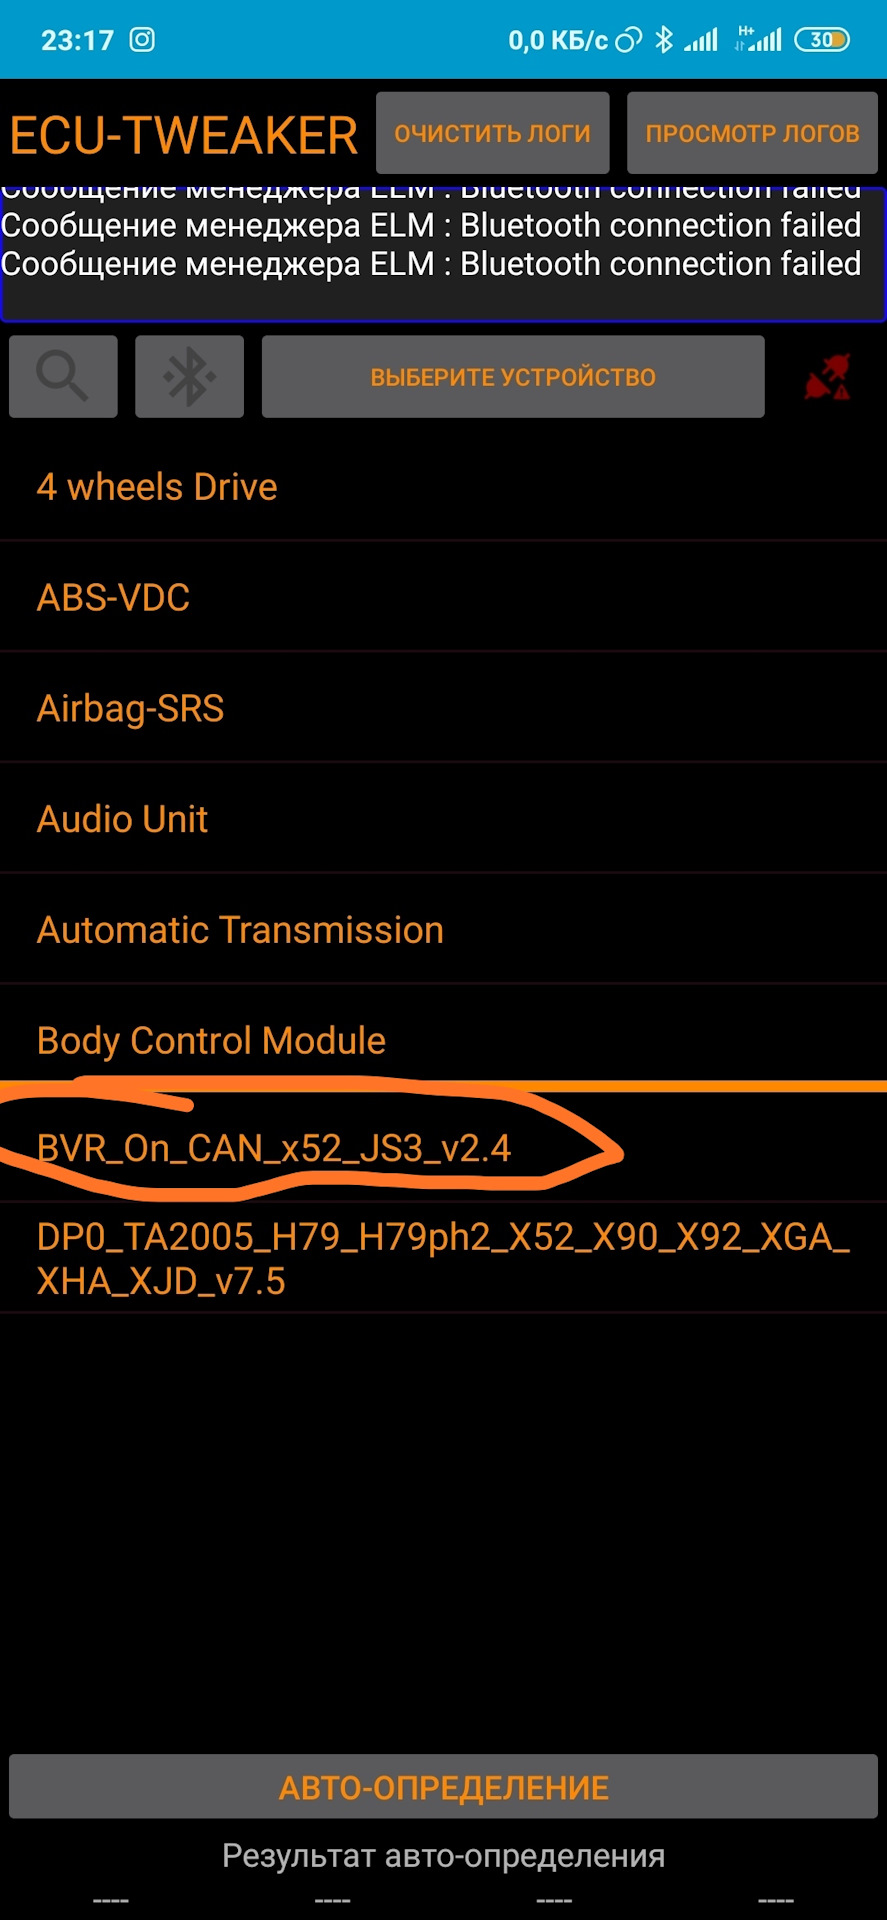Open the ABS-VDC category
Image resolution: width=887 pixels, height=1920 pixels.
tap(113, 598)
